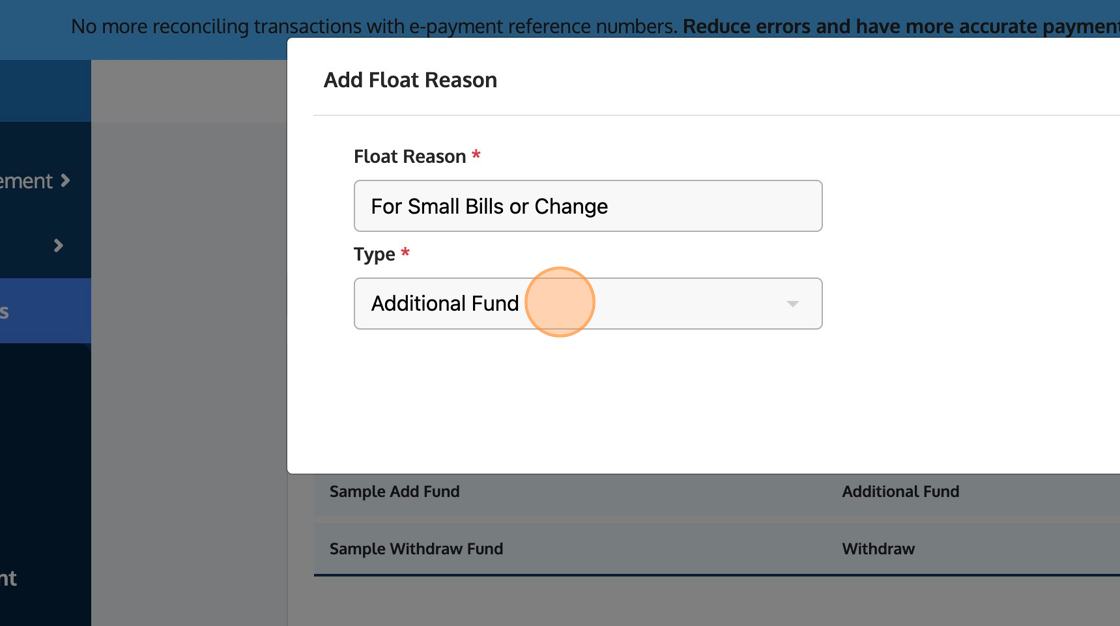Image resolution: width=1120 pixels, height=626 pixels.
Task: Open the bottom sidebar item ending in "nt"
Action: pos(9,578)
